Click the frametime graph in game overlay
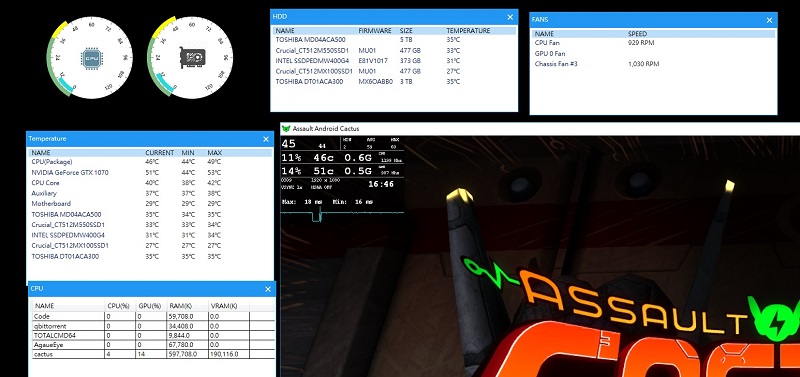Screen dimensions: 800x377 coord(342,214)
